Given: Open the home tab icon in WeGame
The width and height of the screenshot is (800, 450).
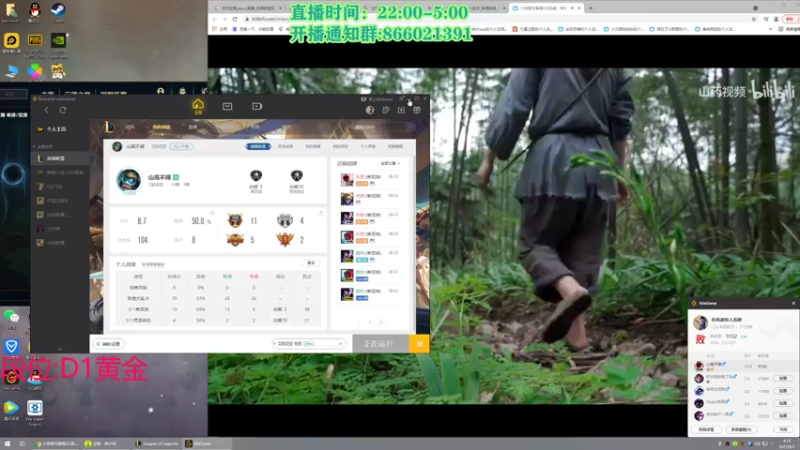Looking at the screenshot, I should (198, 106).
